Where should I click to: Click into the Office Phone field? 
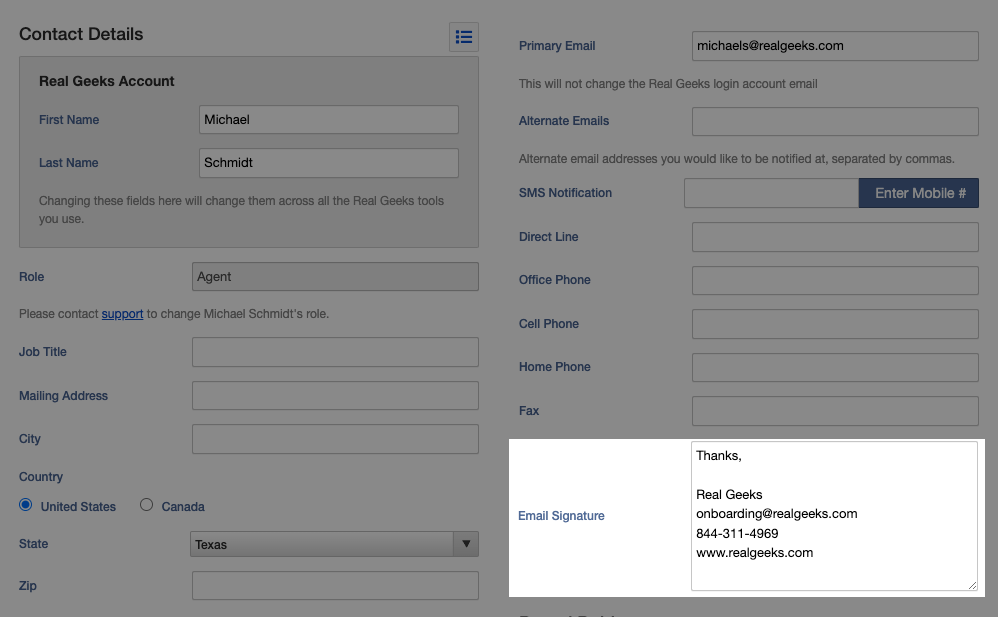coord(835,280)
